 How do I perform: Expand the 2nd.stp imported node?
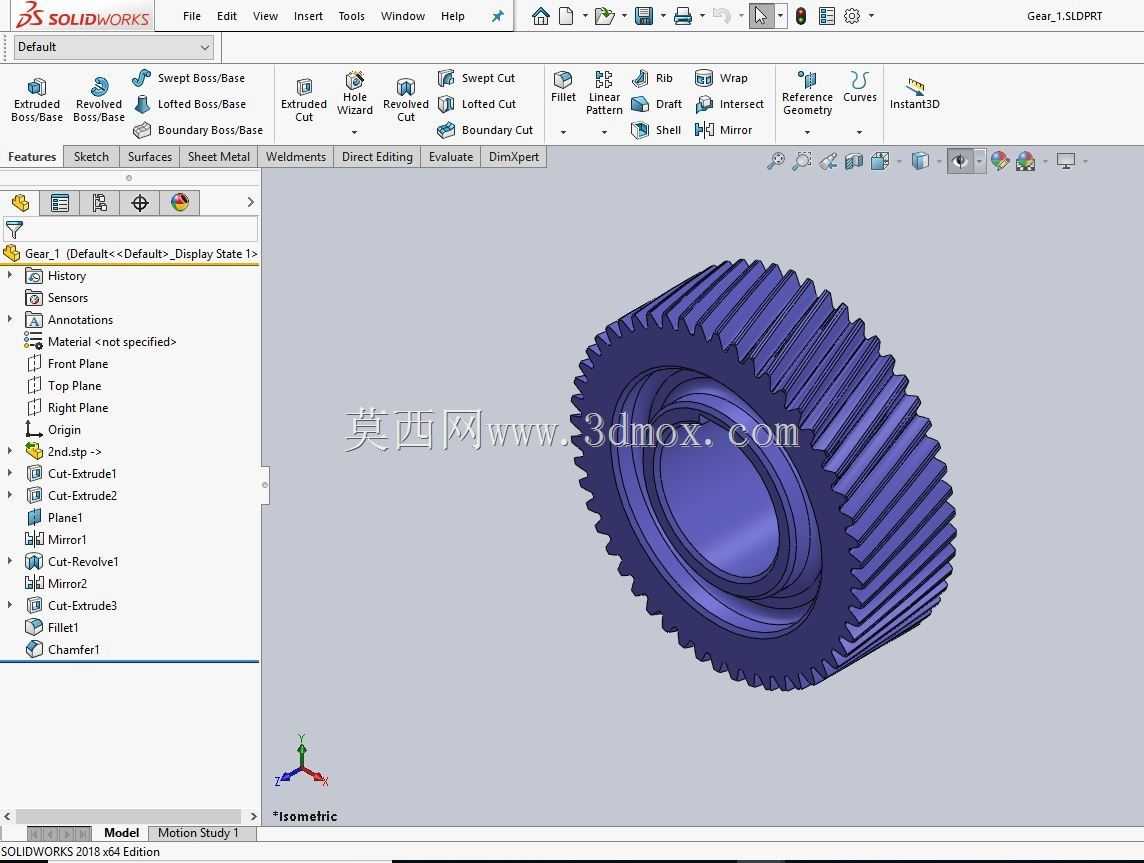pos(9,452)
